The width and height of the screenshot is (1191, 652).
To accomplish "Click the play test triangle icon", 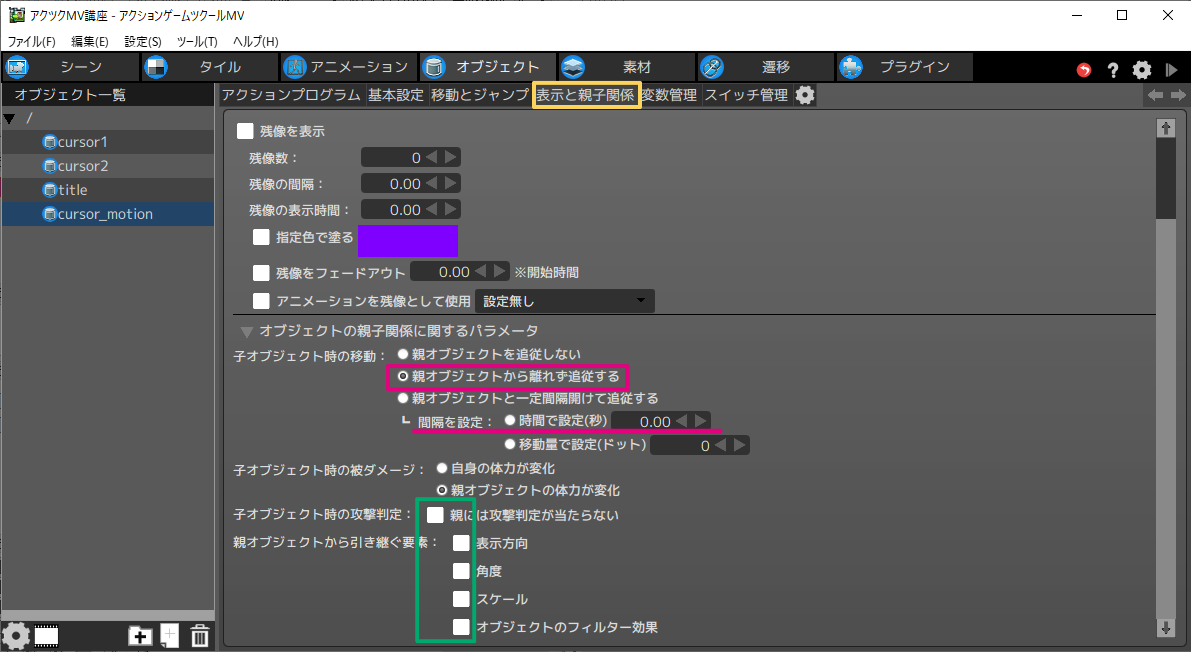I will tap(1171, 70).
